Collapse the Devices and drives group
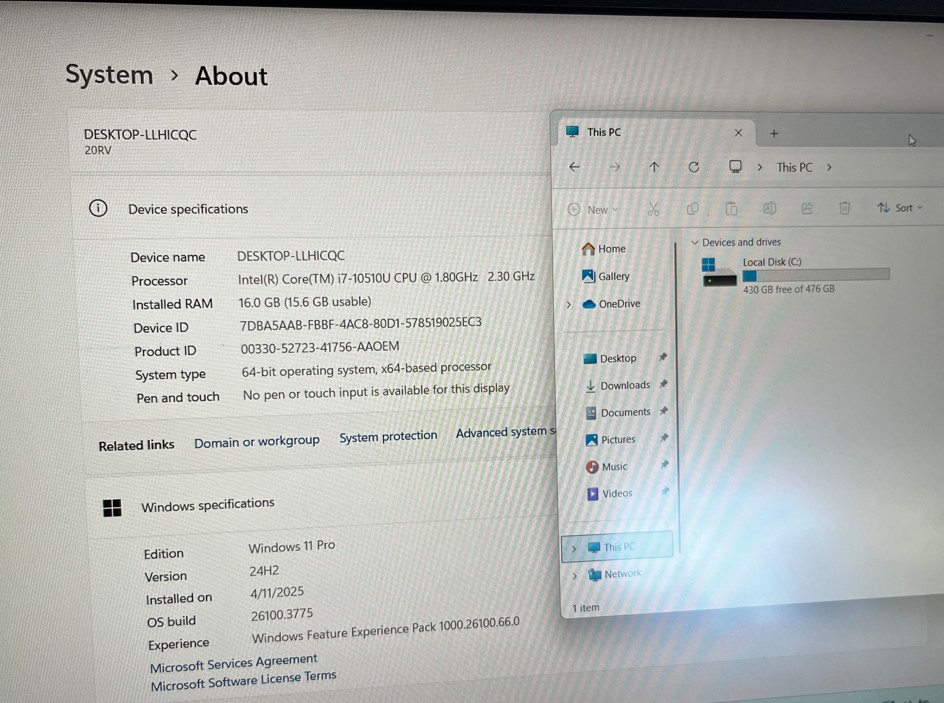Viewport: 944px width, 703px height. click(x=695, y=242)
